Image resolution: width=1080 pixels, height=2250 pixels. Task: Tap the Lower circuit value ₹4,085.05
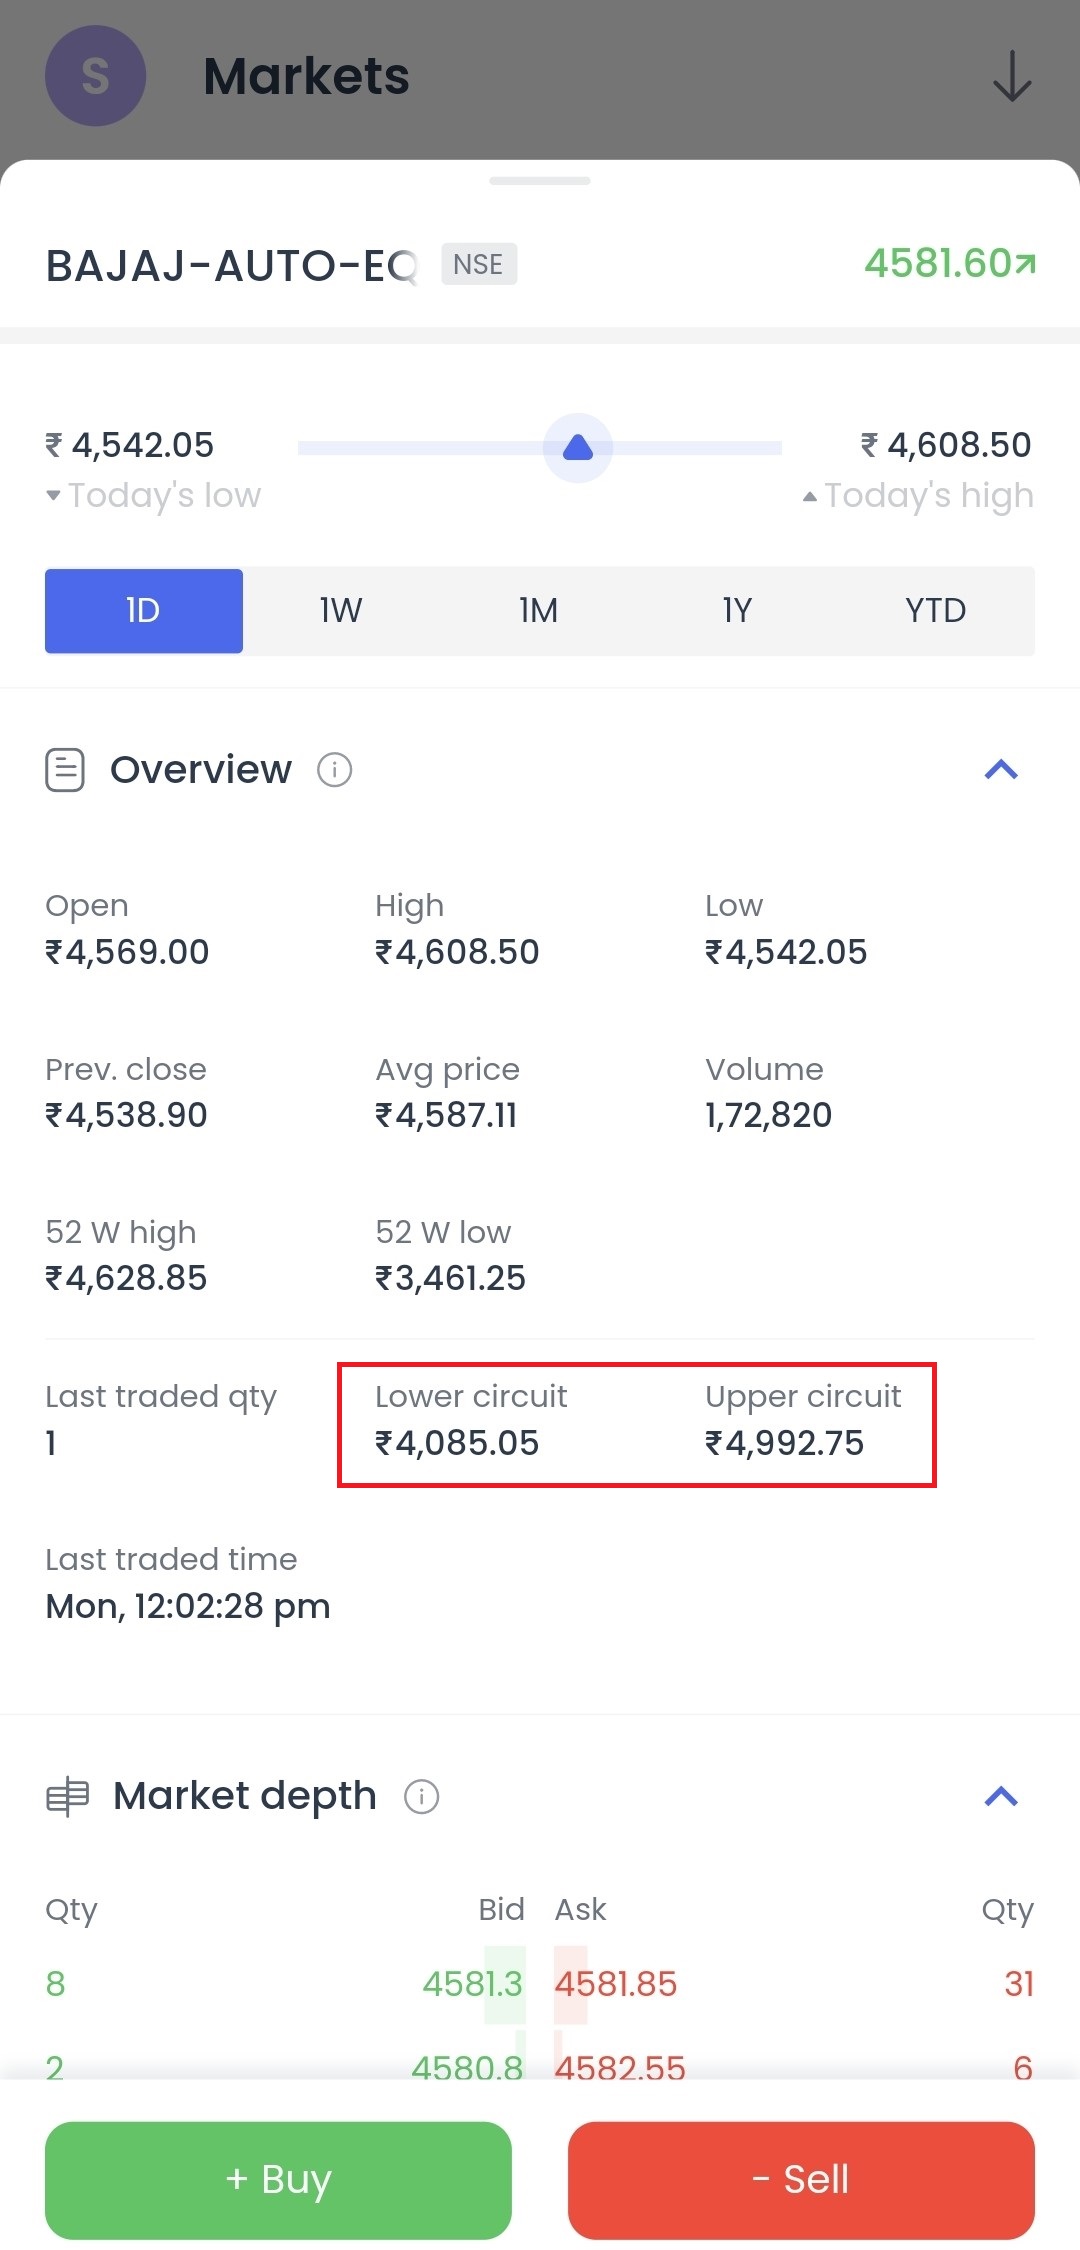457,1443
